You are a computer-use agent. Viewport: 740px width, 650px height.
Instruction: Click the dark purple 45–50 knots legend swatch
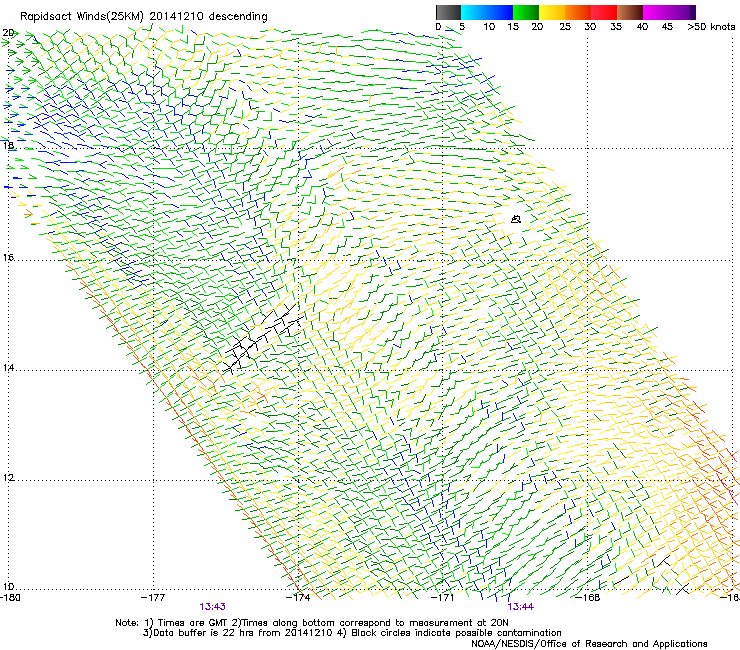[682, 12]
